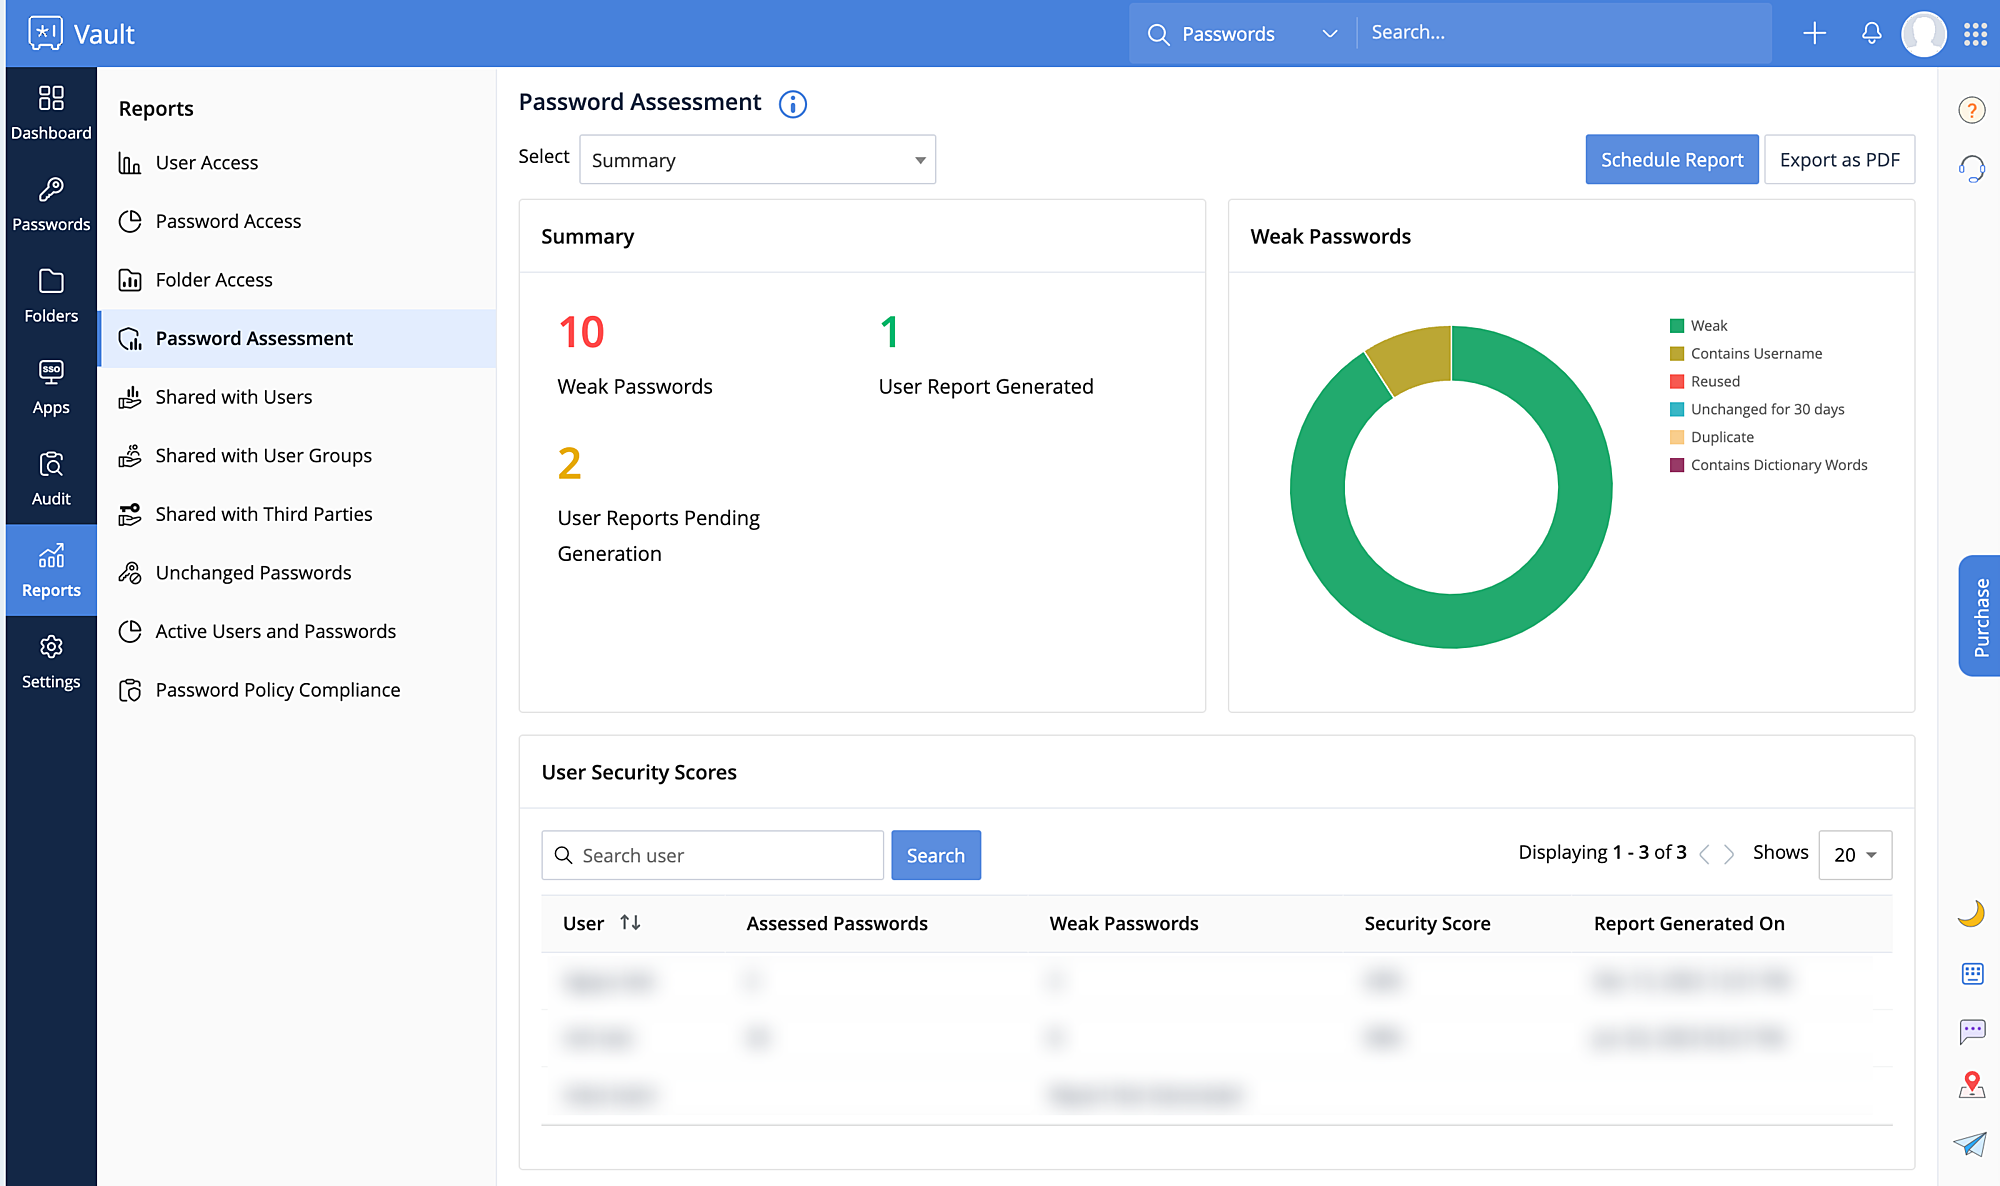The height and width of the screenshot is (1186, 2000).
Task: Click the support headset icon
Action: (x=1971, y=168)
